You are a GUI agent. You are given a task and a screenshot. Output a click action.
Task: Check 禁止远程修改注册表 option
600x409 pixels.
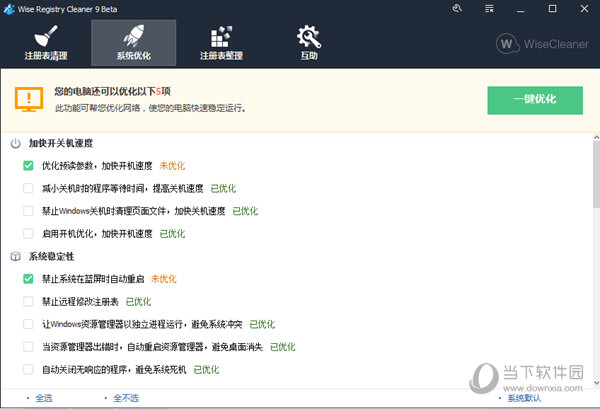point(28,301)
